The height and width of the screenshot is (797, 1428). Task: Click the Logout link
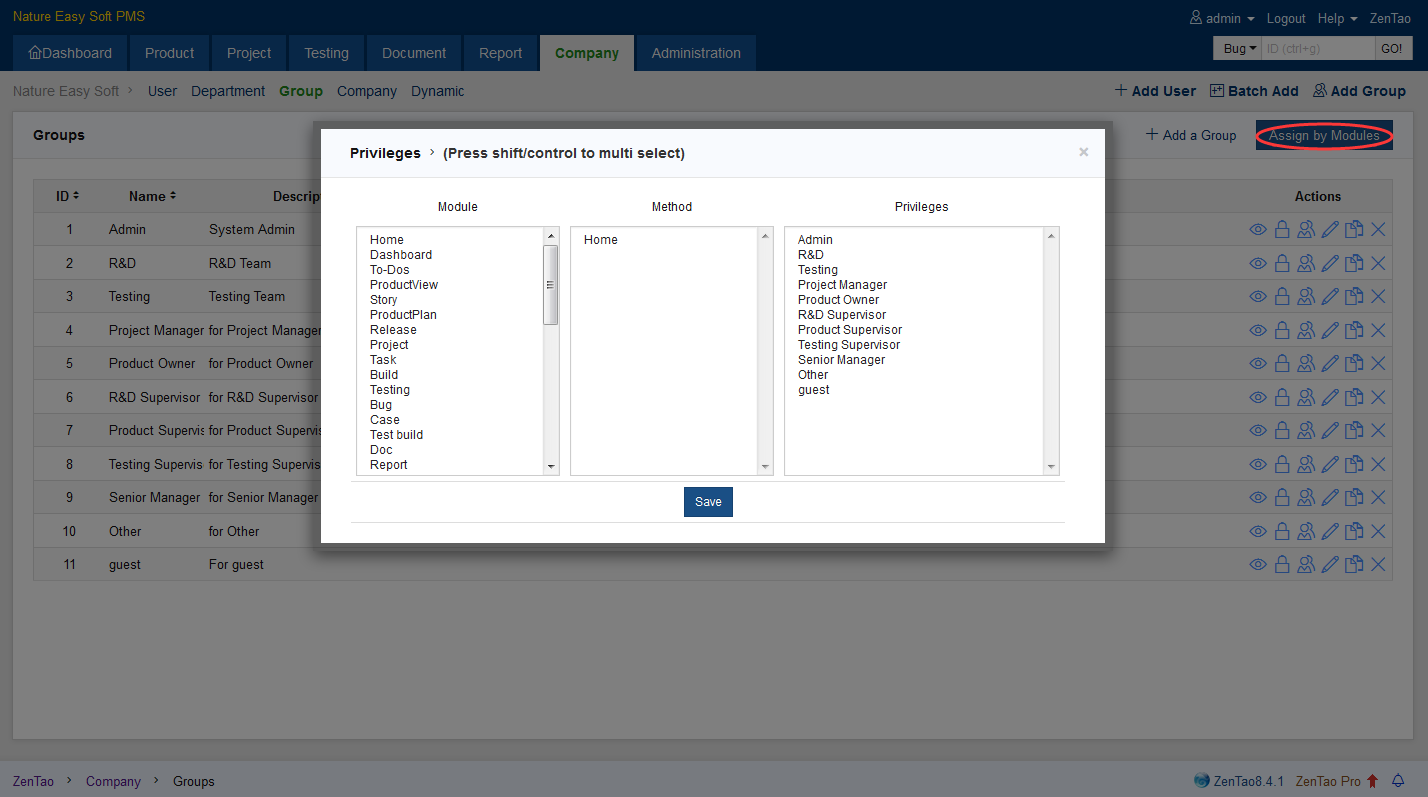coord(1285,18)
